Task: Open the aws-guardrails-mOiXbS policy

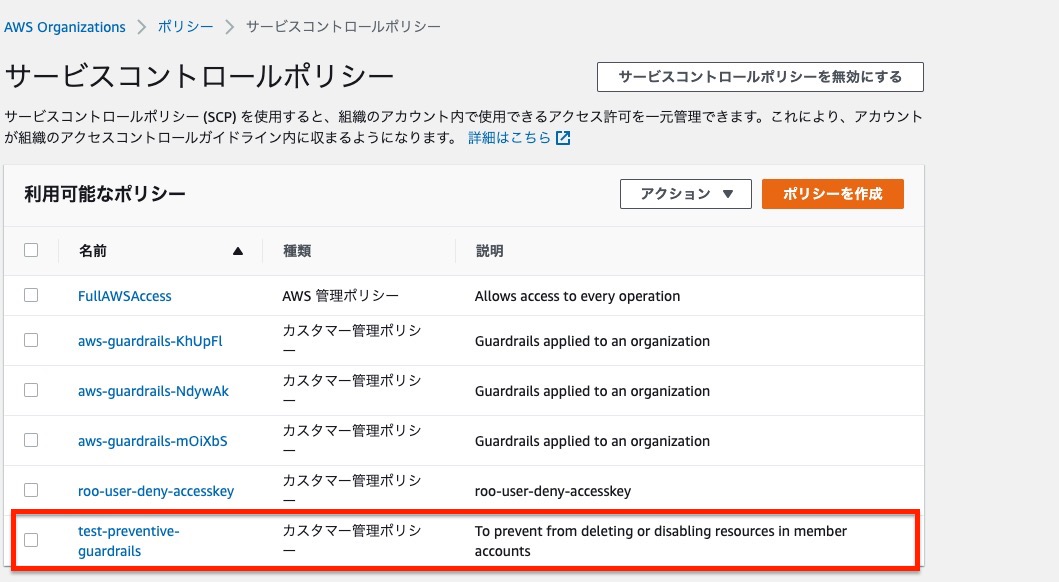Action: [152, 440]
